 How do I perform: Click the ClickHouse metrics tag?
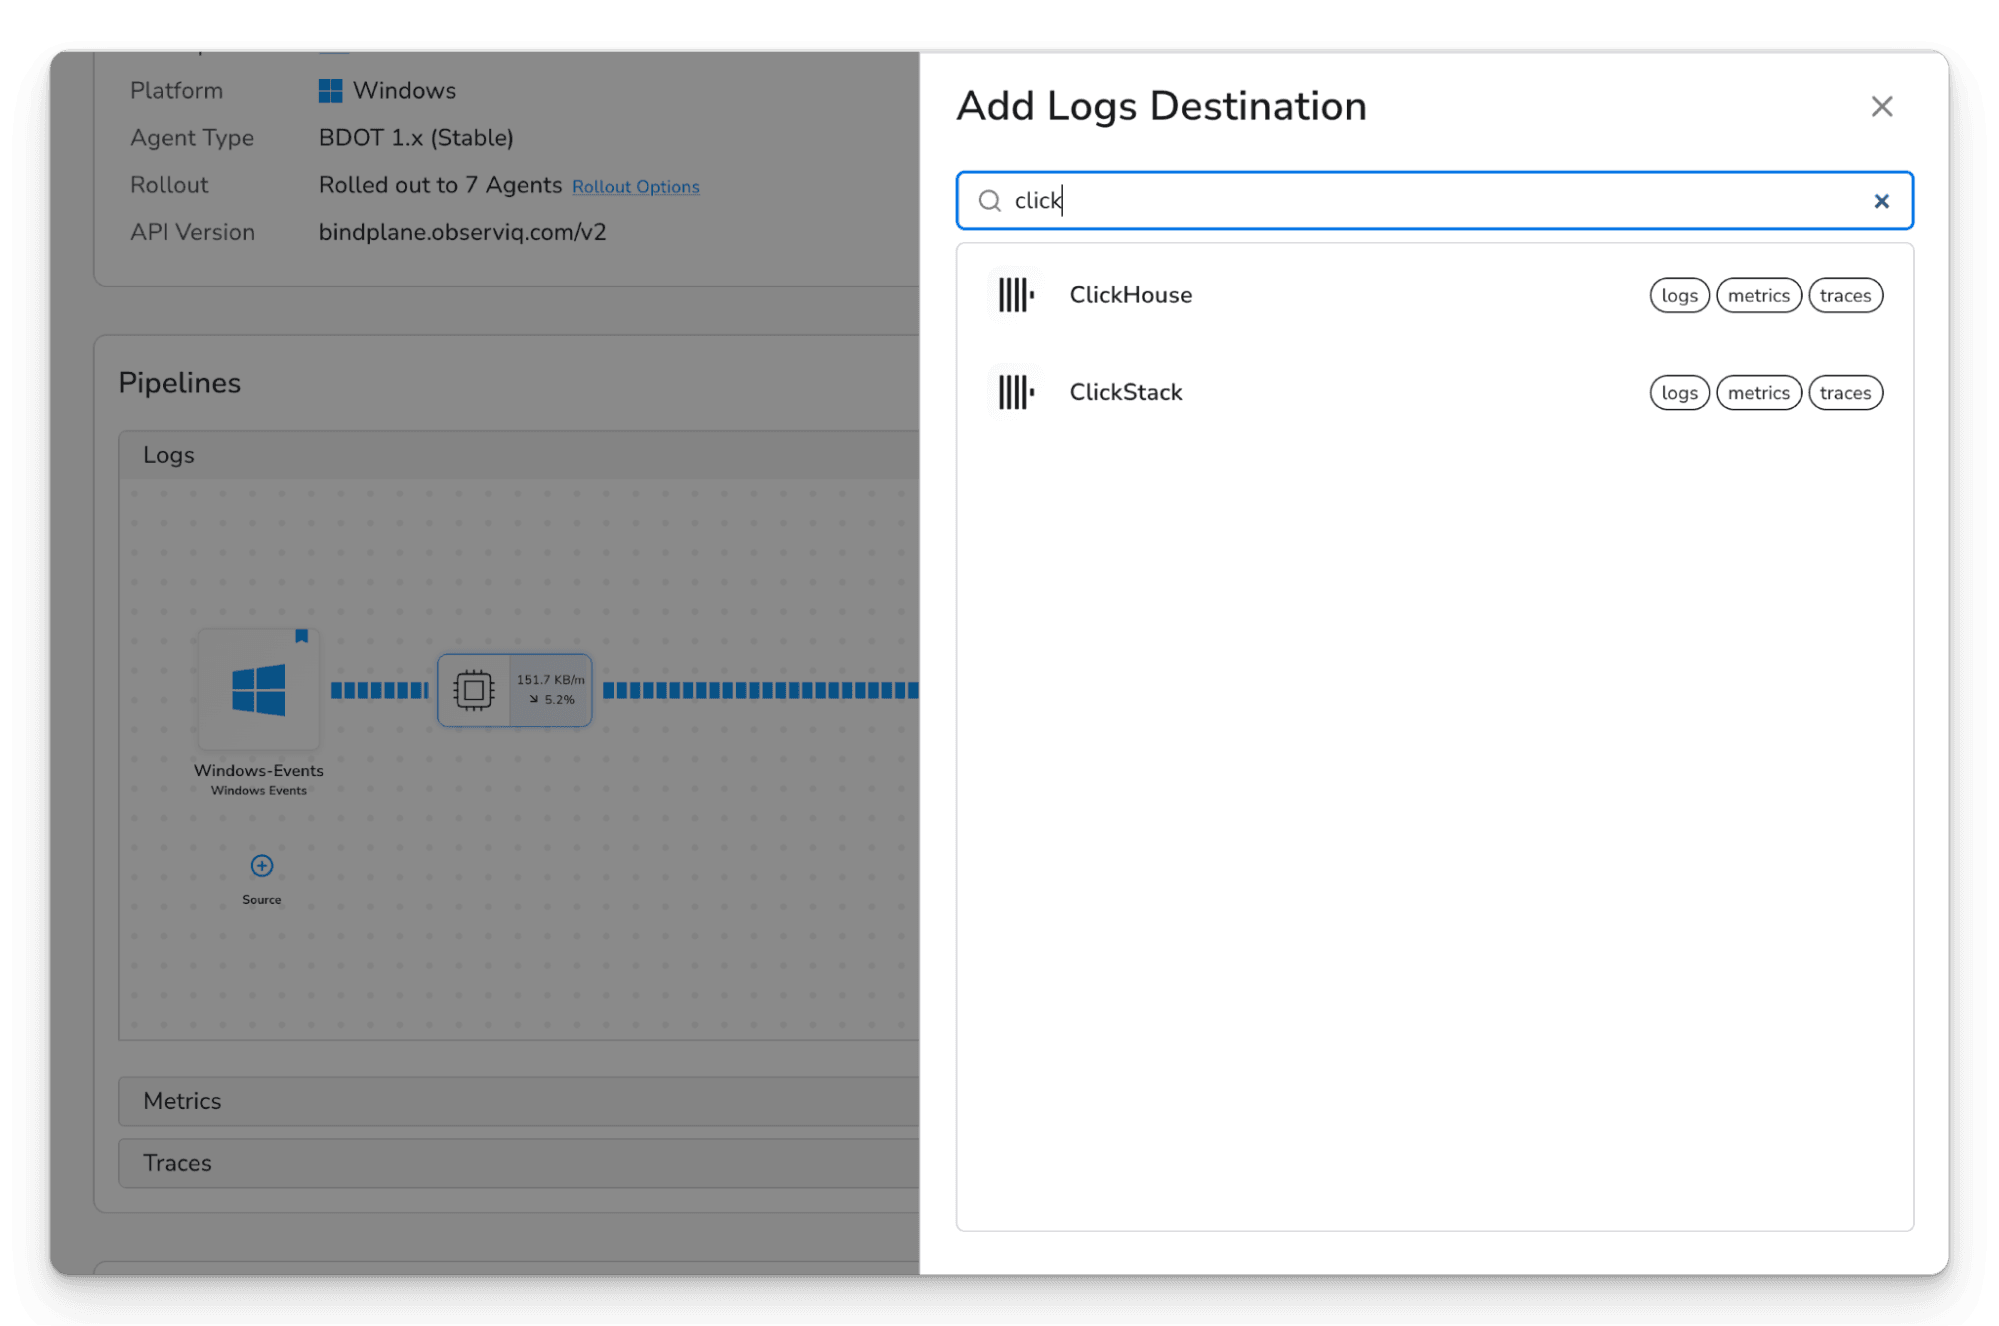coord(1758,295)
